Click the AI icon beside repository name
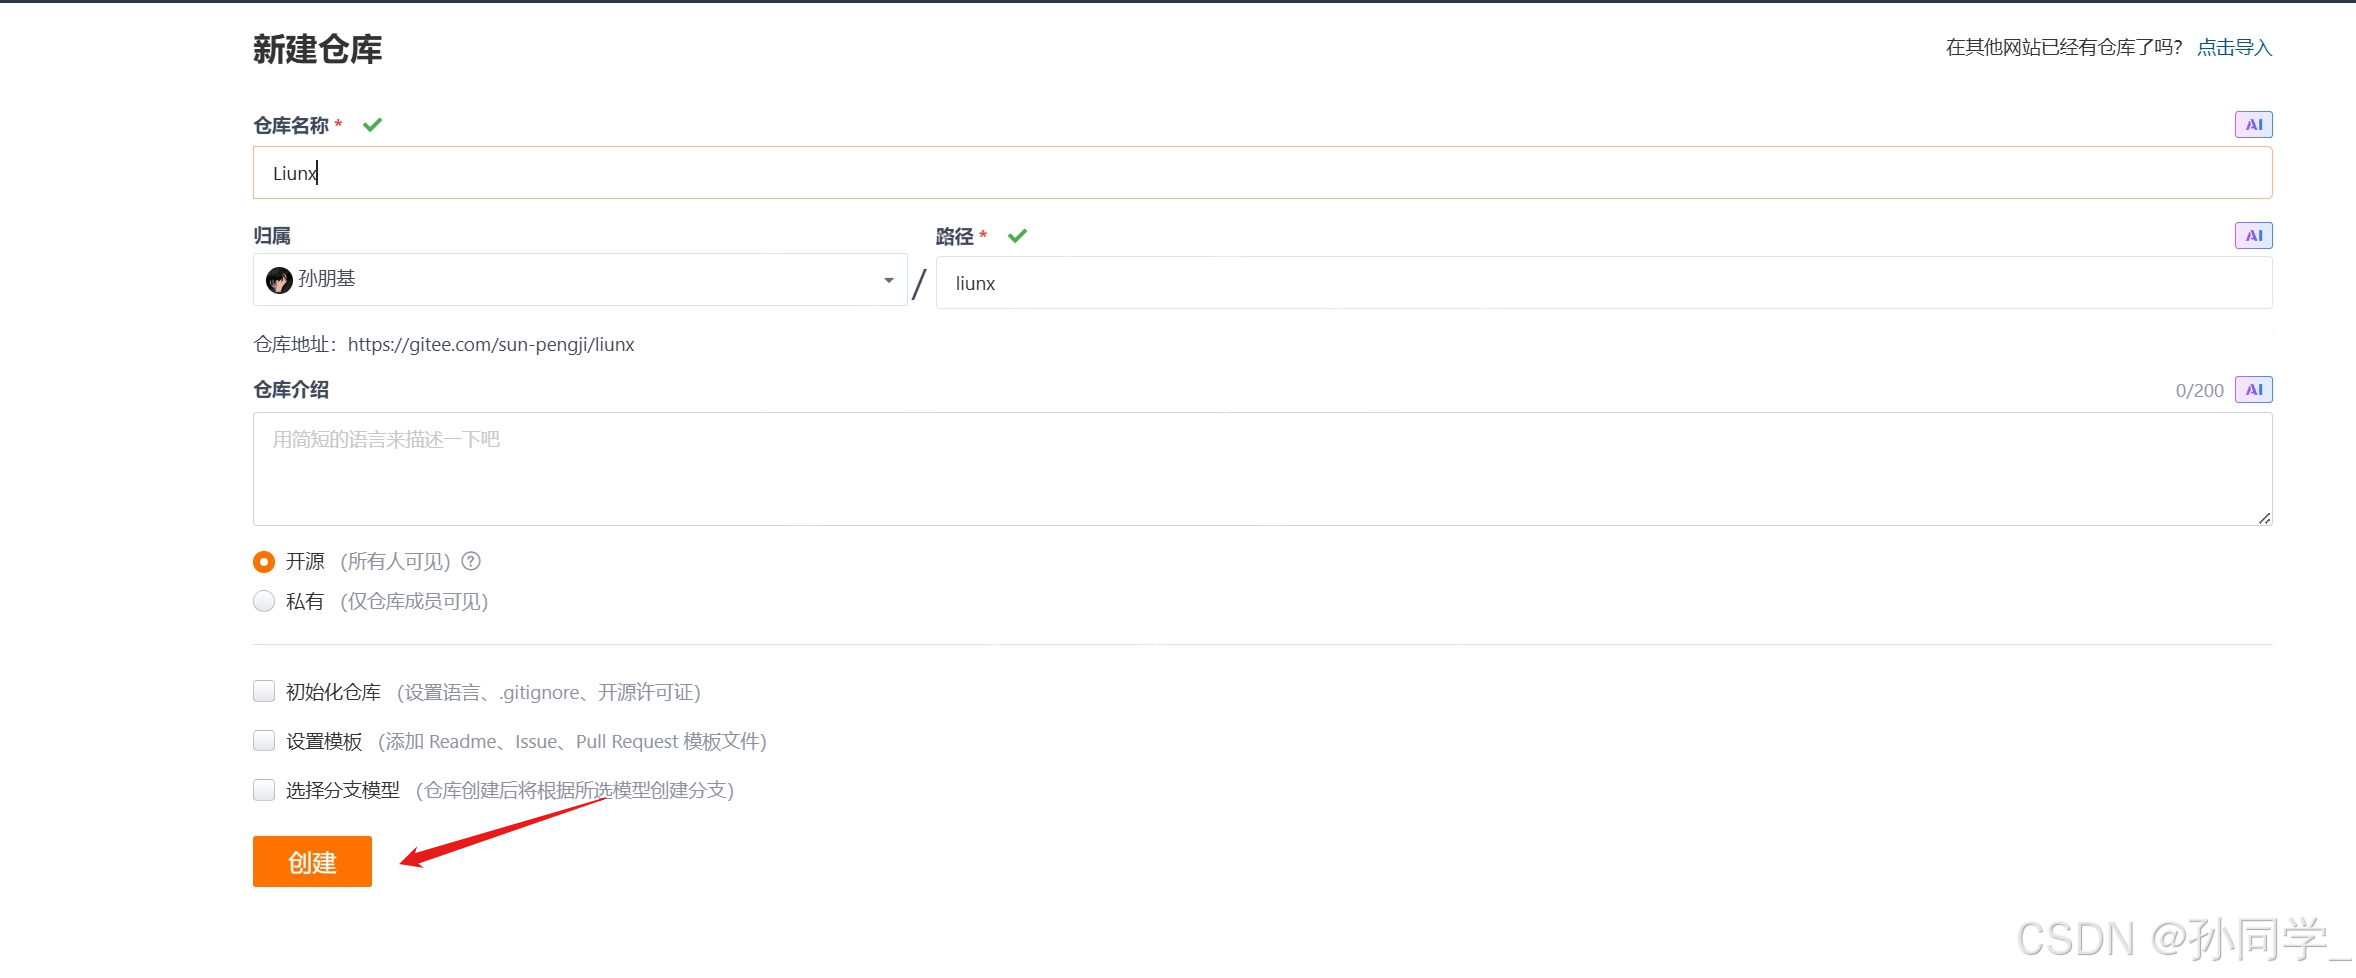2356x978 pixels. pyautogui.click(x=2253, y=125)
